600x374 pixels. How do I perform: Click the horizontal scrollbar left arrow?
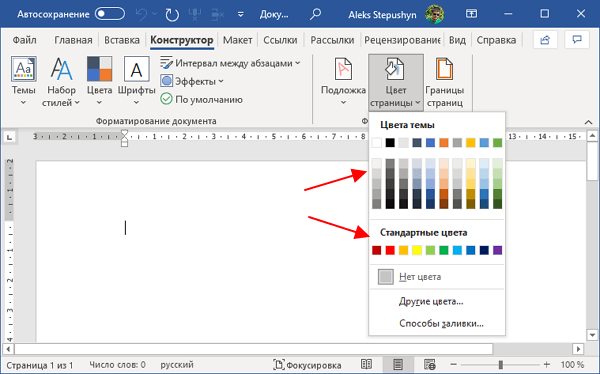pyautogui.click(x=8, y=349)
